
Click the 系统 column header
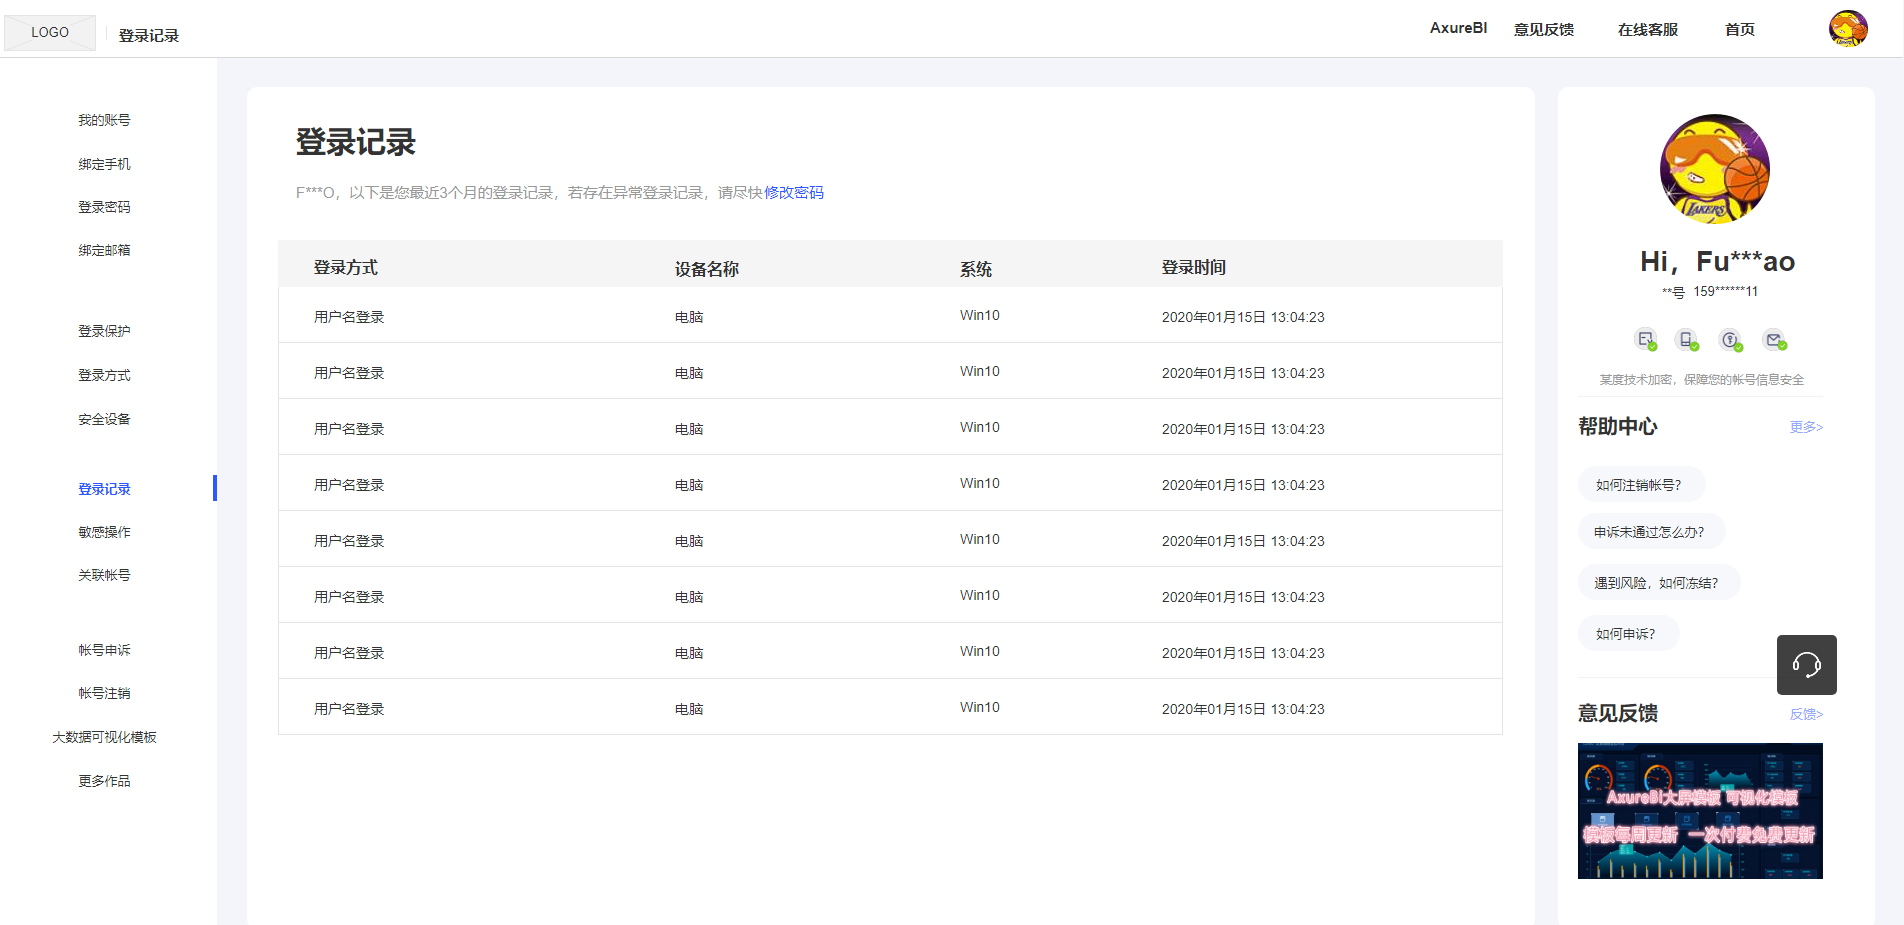[976, 269]
